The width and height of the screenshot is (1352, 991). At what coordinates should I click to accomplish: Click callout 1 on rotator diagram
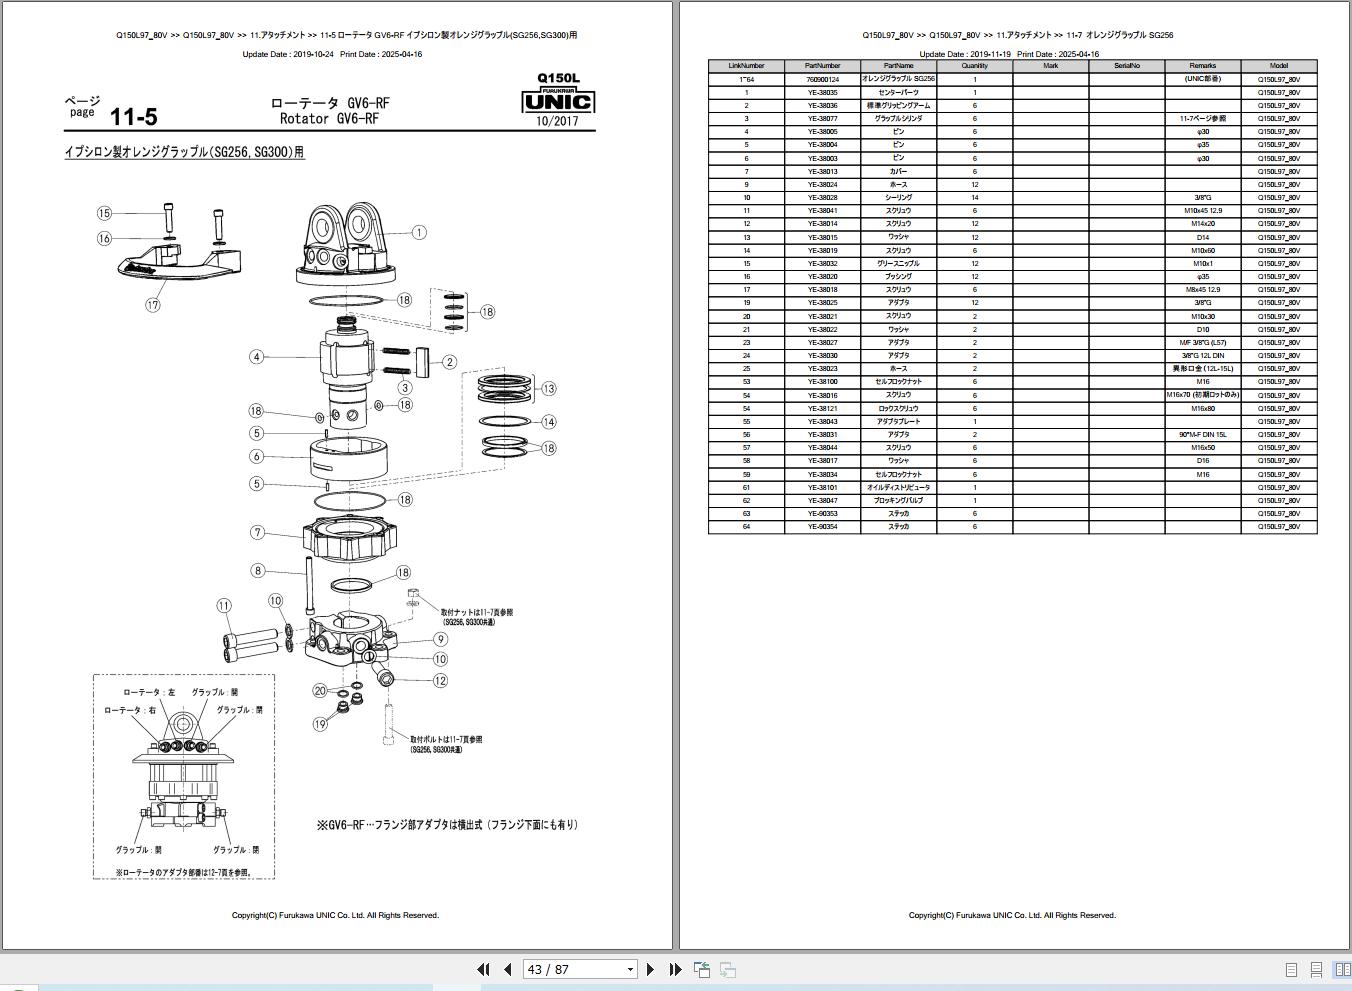tap(418, 232)
